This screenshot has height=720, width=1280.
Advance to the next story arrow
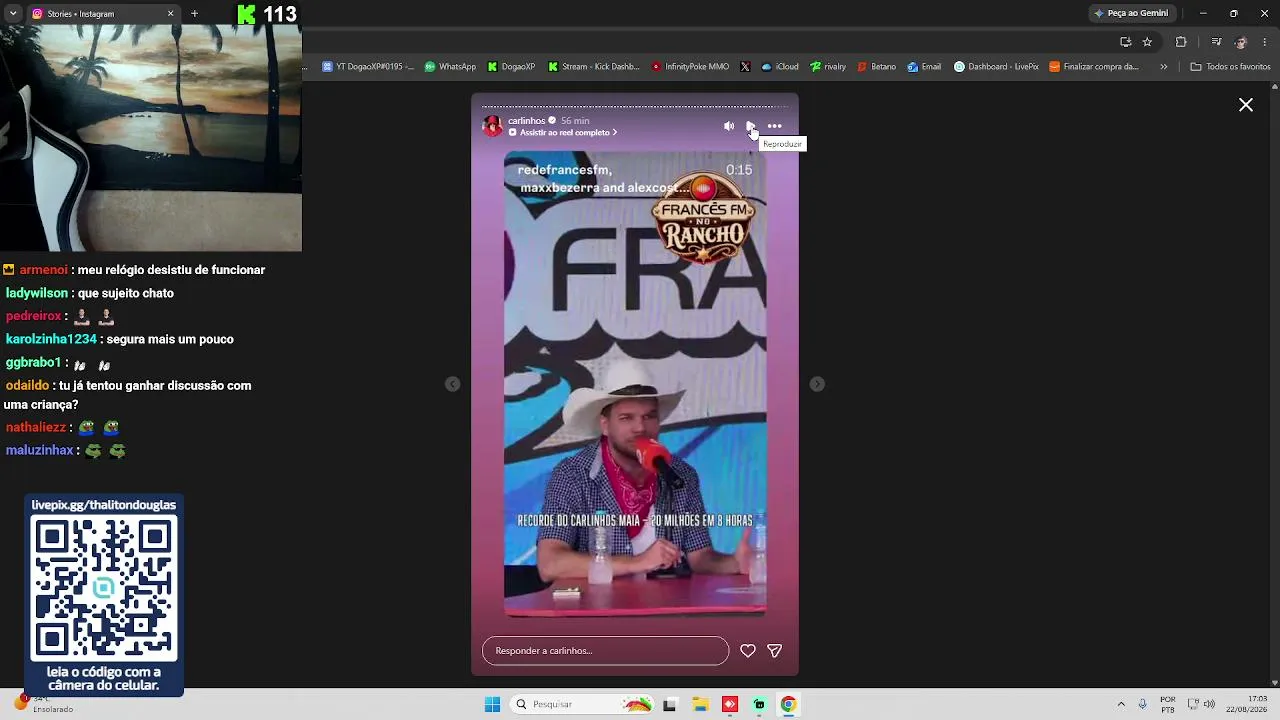coord(817,384)
